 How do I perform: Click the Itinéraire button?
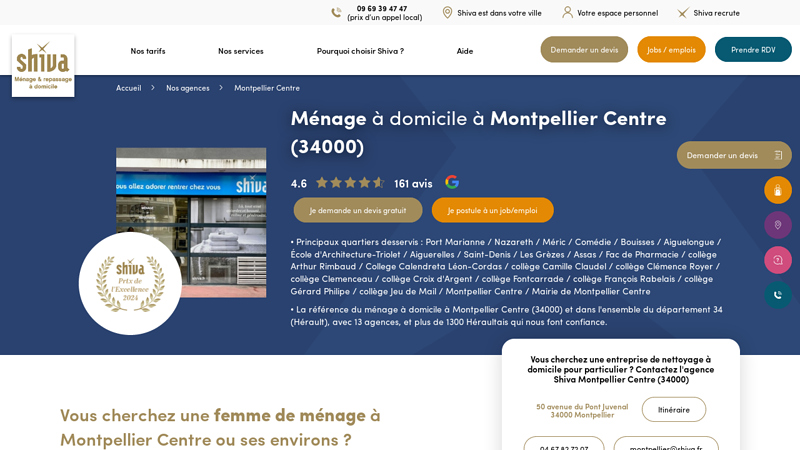(673, 410)
